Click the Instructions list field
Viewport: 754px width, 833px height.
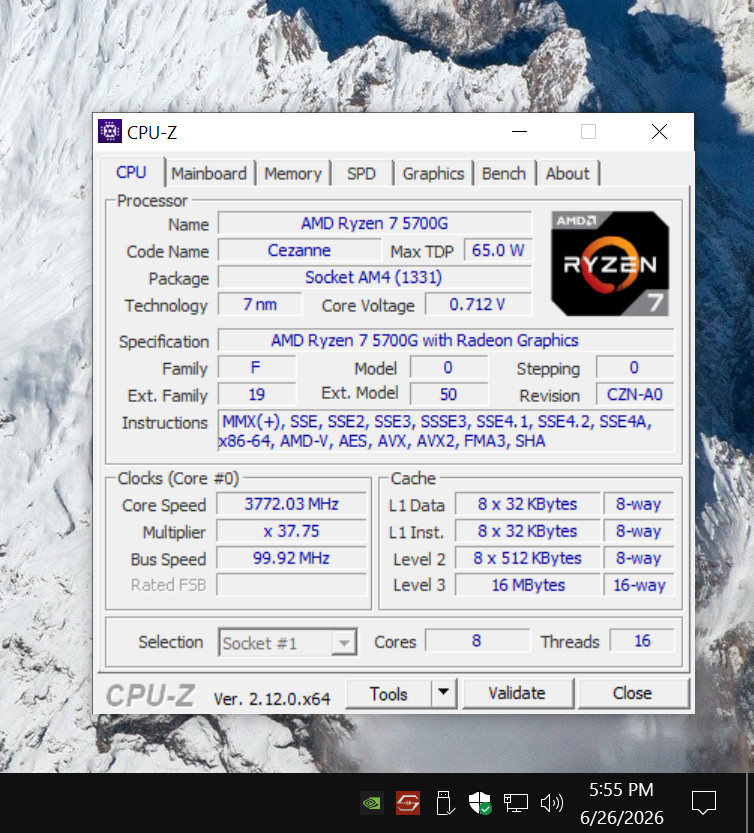tap(446, 431)
